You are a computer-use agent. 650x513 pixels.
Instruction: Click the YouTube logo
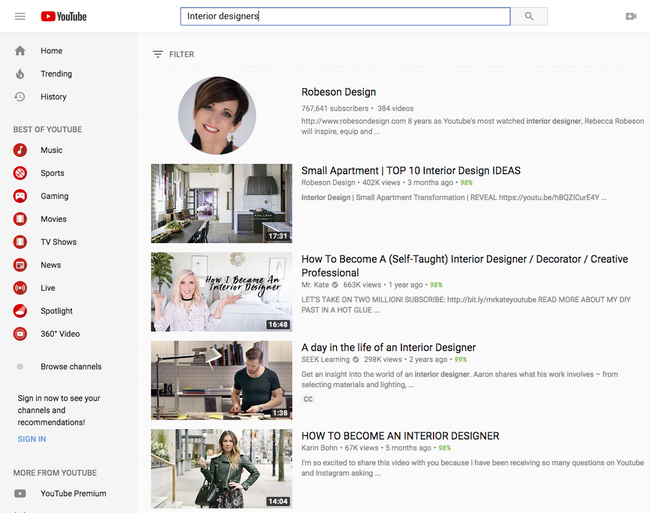pos(63,16)
